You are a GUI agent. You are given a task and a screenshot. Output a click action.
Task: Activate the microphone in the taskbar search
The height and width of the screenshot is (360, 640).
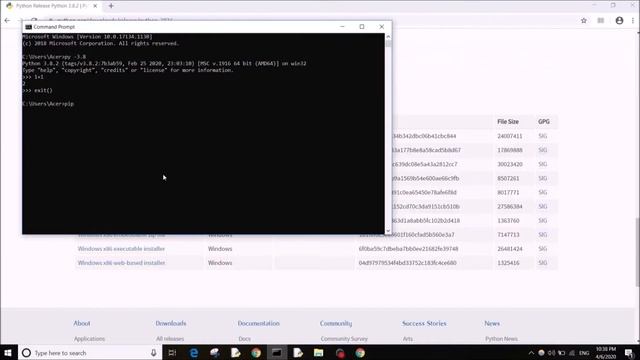(153, 353)
